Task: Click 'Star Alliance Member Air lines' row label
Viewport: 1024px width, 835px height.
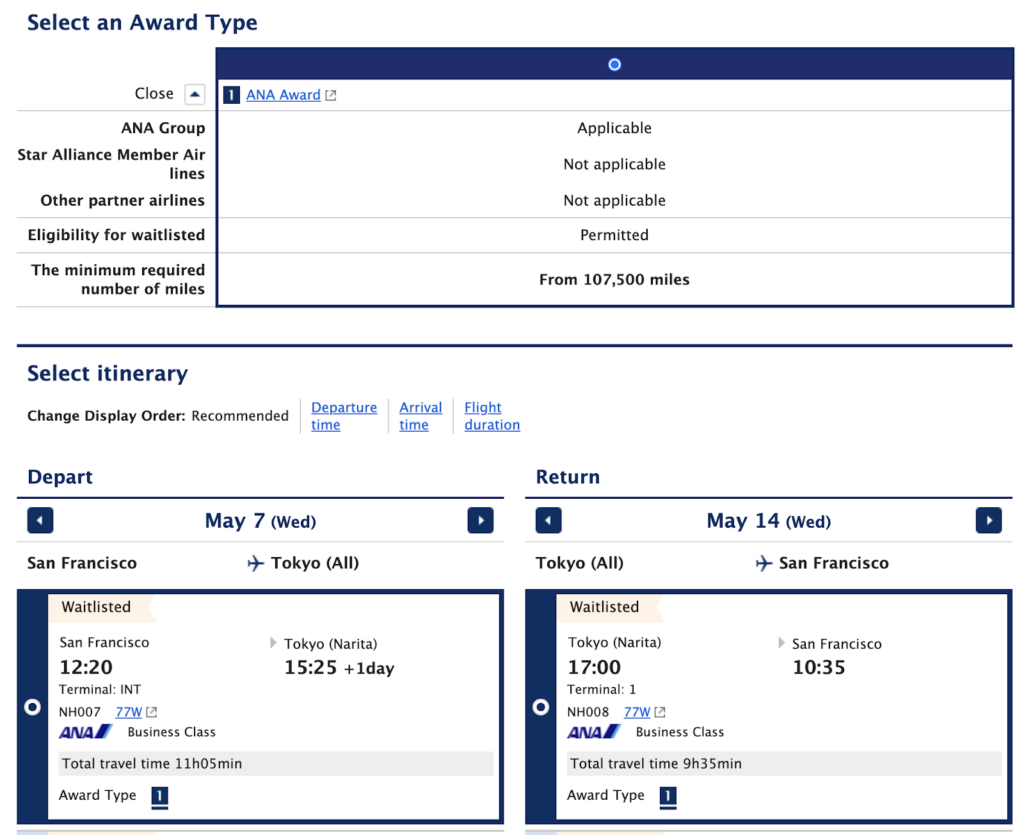Action: coord(111,164)
